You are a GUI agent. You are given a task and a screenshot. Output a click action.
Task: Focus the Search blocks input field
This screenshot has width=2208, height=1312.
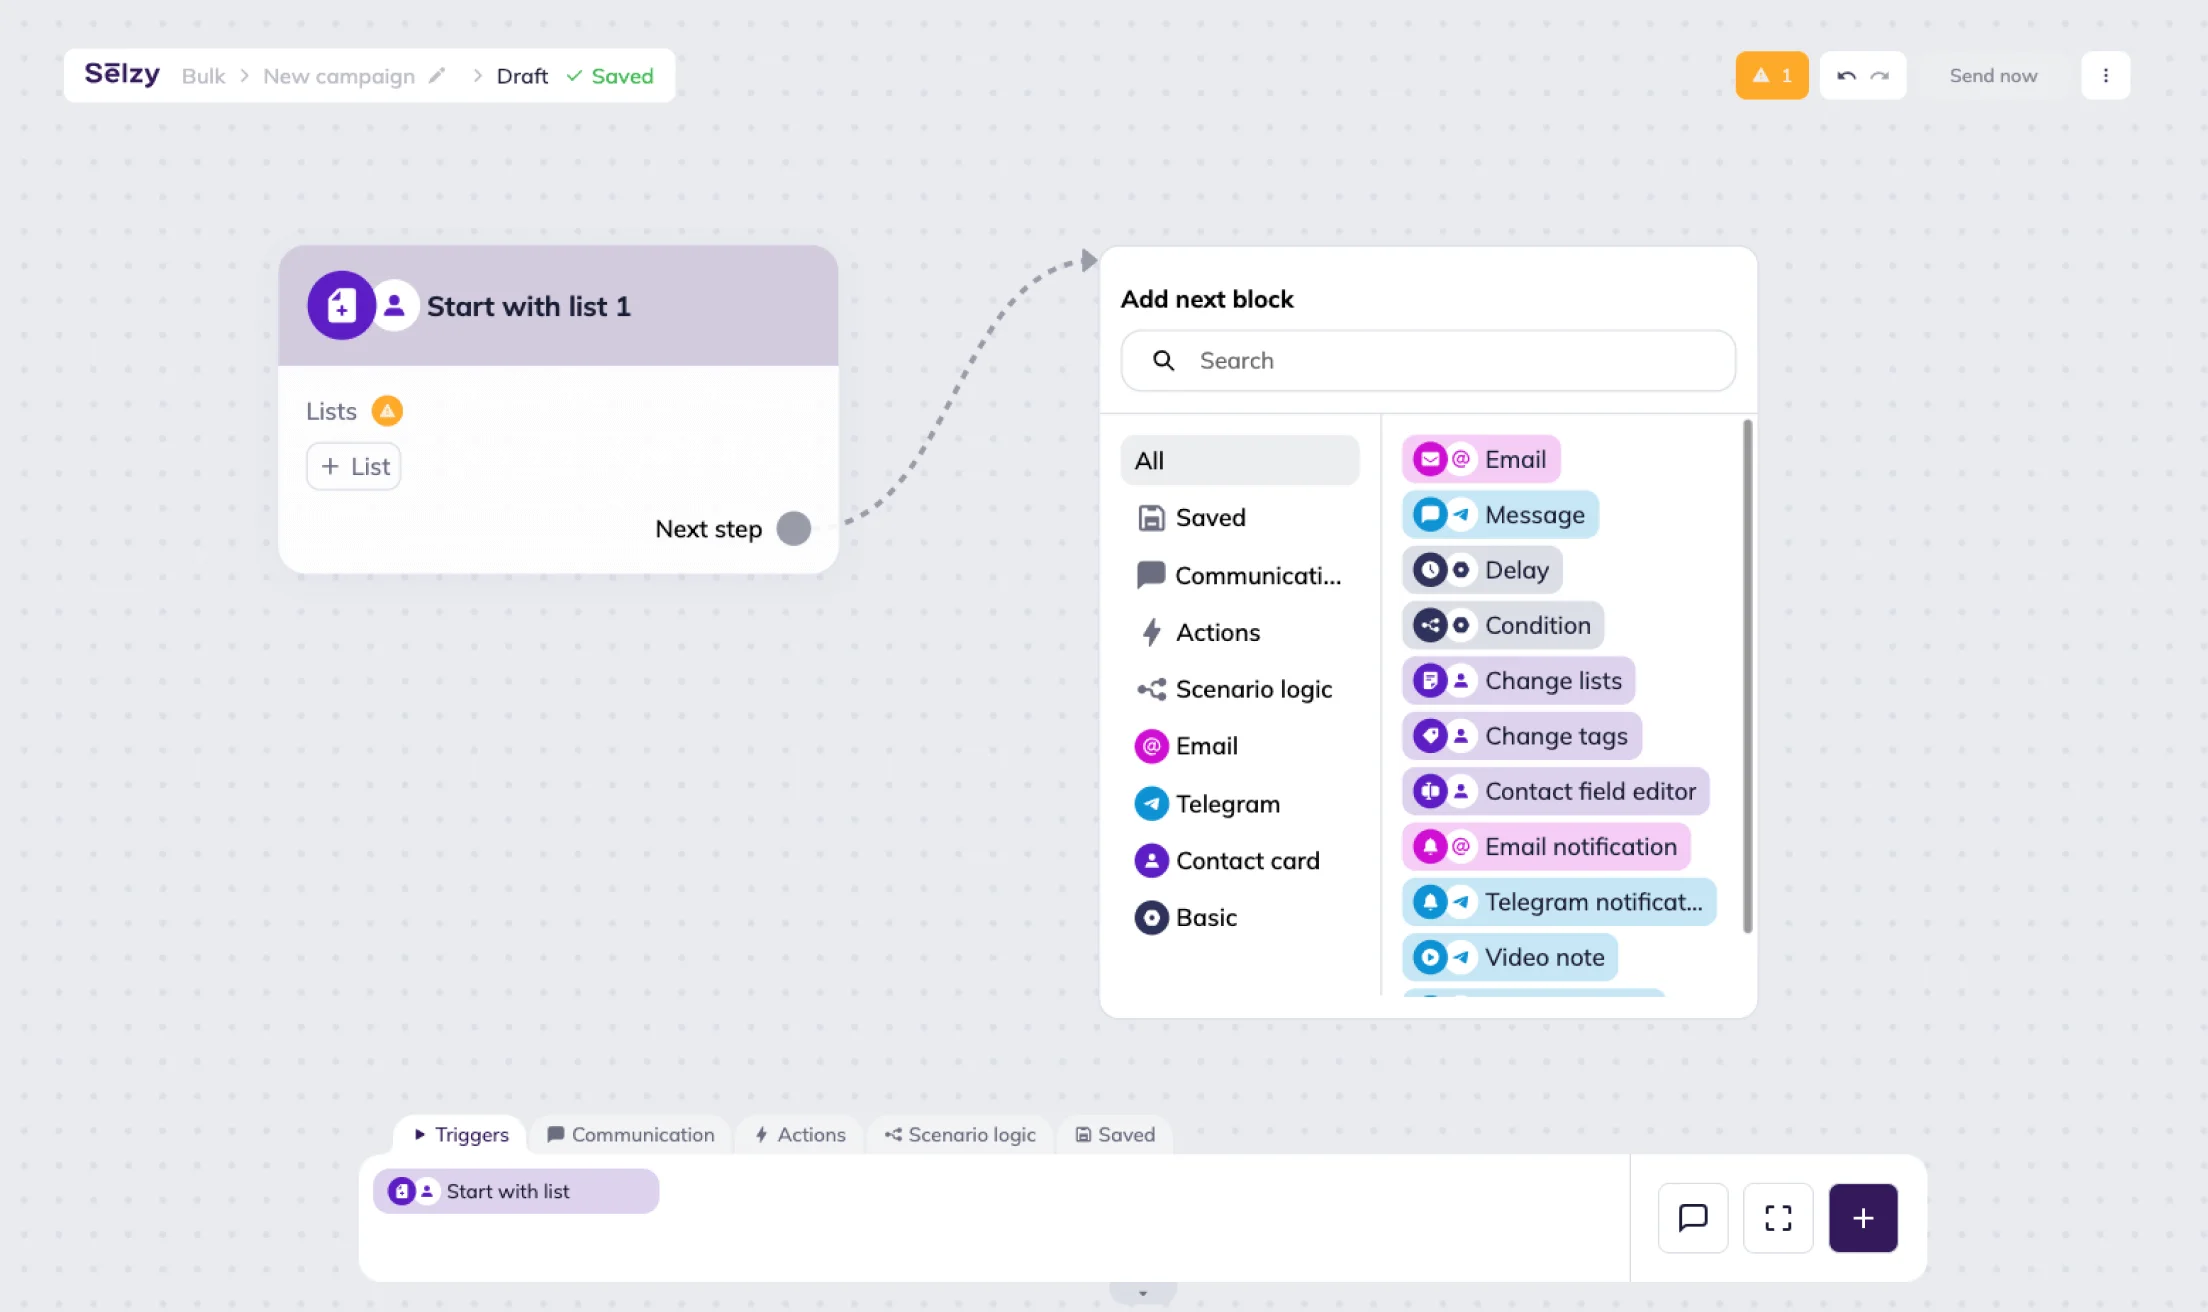1428,360
